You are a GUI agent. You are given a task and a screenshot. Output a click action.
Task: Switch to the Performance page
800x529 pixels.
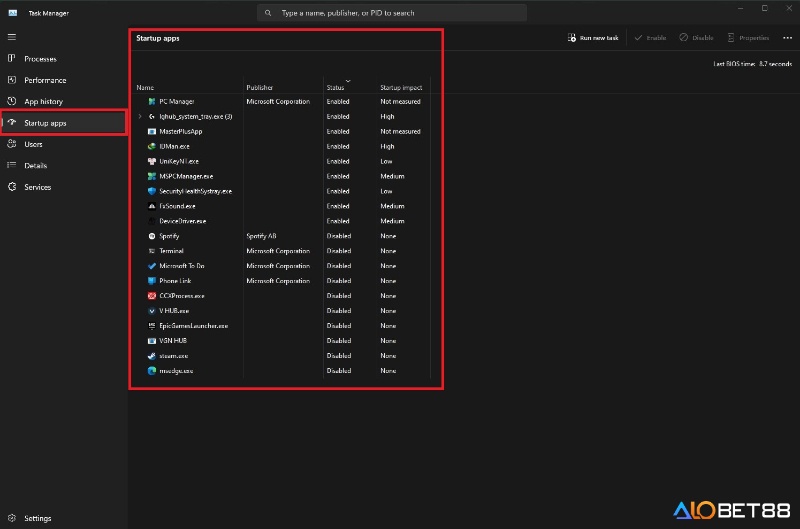point(45,80)
